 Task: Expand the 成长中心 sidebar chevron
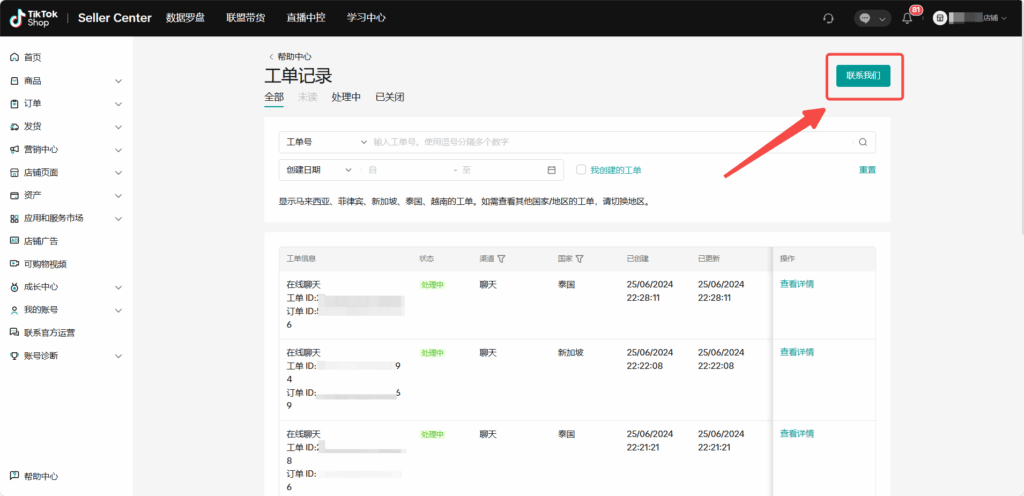coord(118,287)
